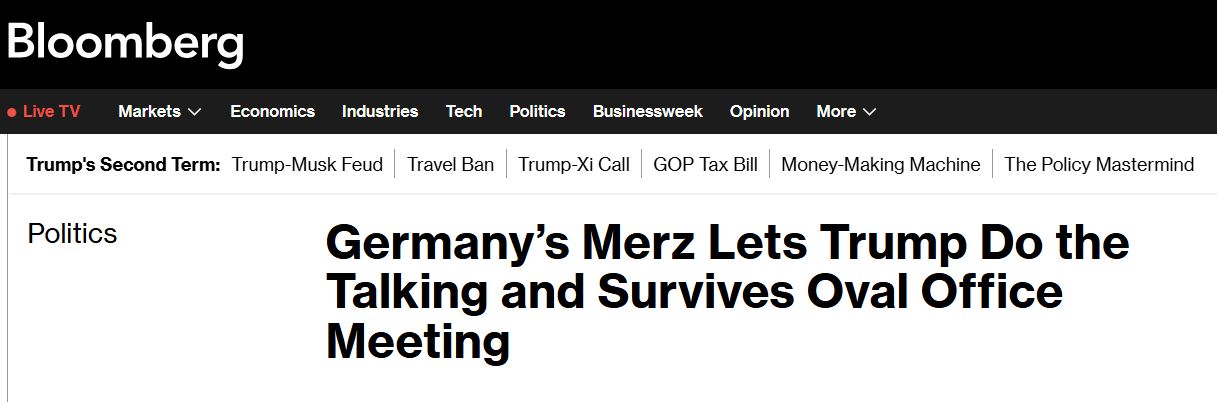
Task: Select Politics in the navigation bar
Action: pos(537,112)
